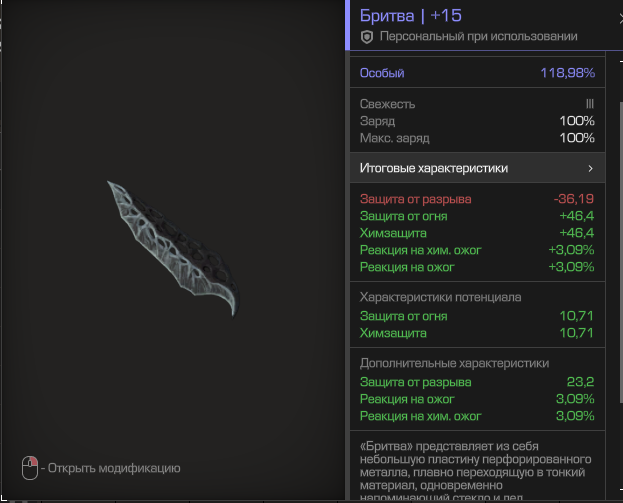Open the Итоговые характеристики section header
Screen dimensions: 623x503
(x=434, y=168)
